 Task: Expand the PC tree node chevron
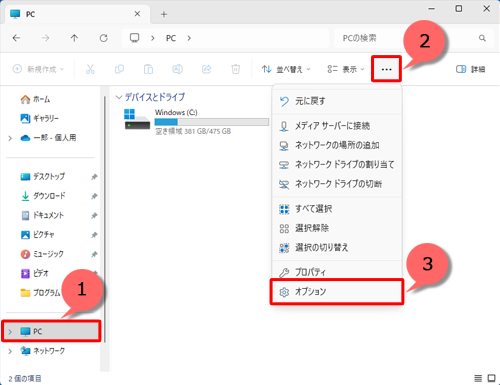click(10, 332)
